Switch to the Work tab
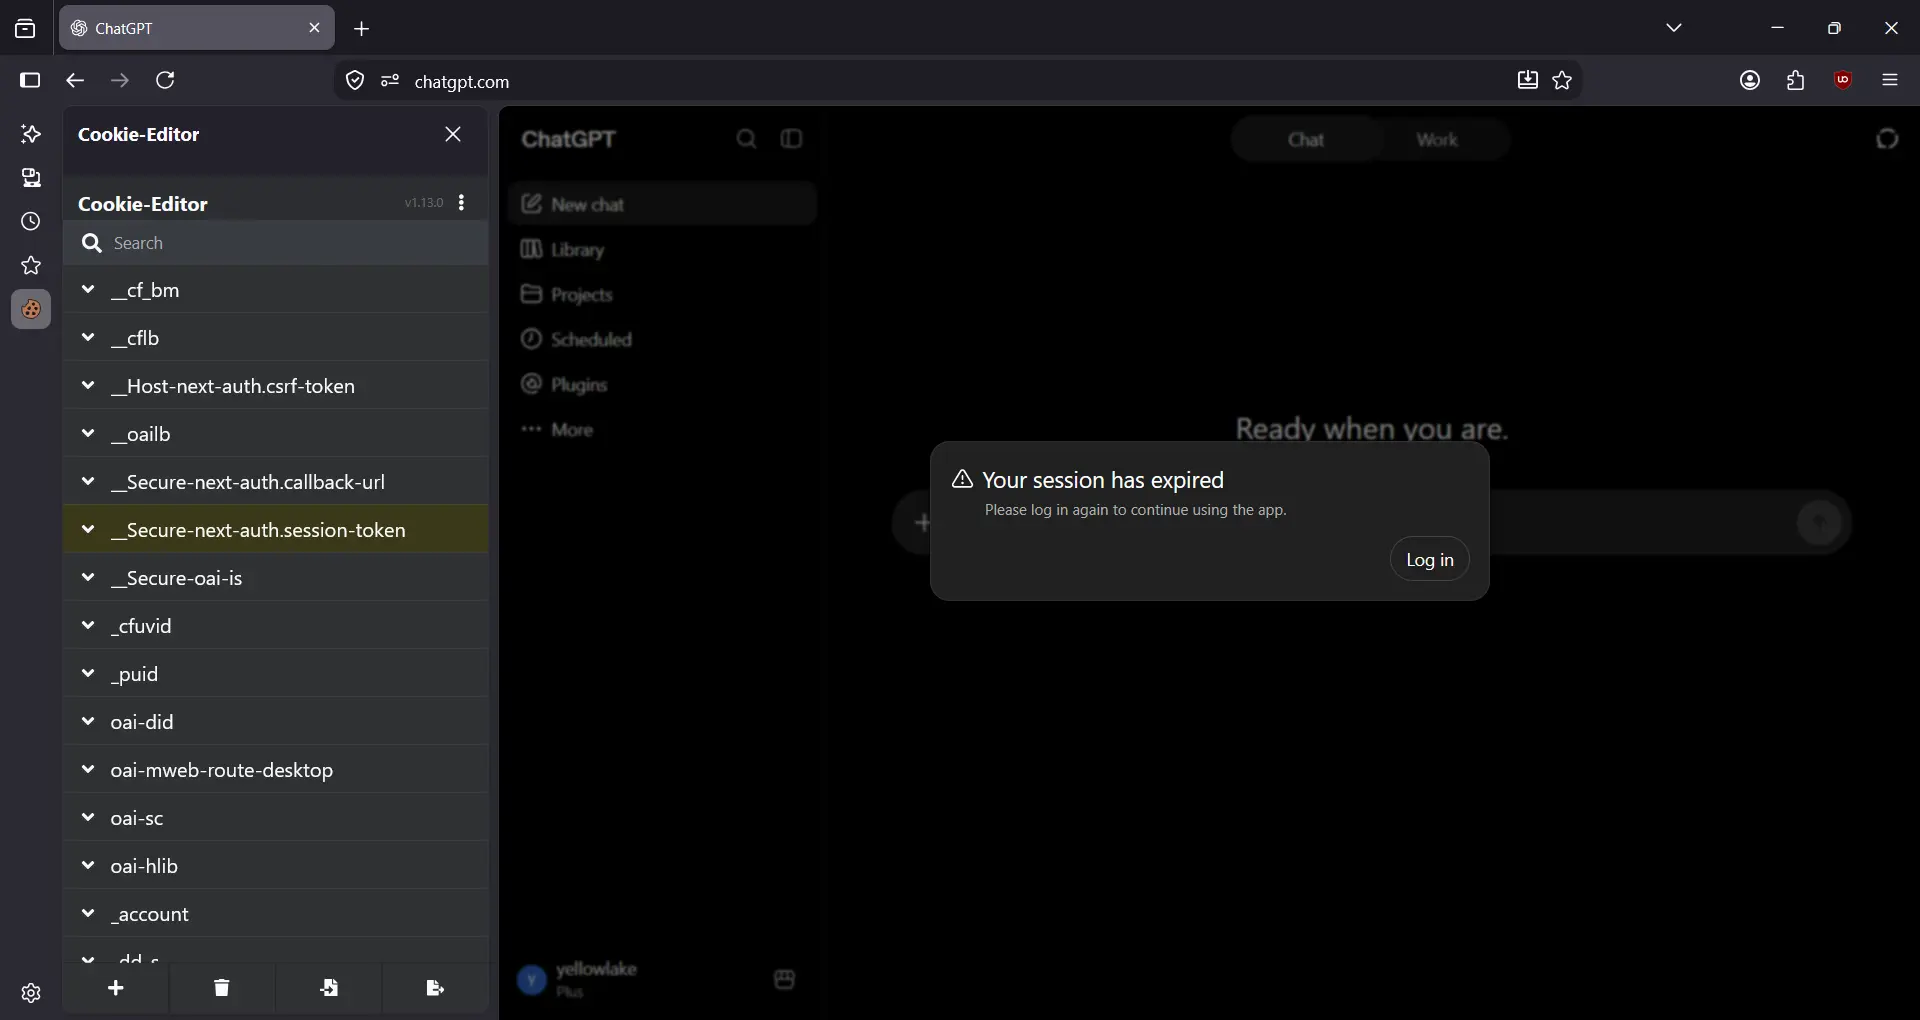This screenshot has height=1020, width=1920. pos(1437,140)
